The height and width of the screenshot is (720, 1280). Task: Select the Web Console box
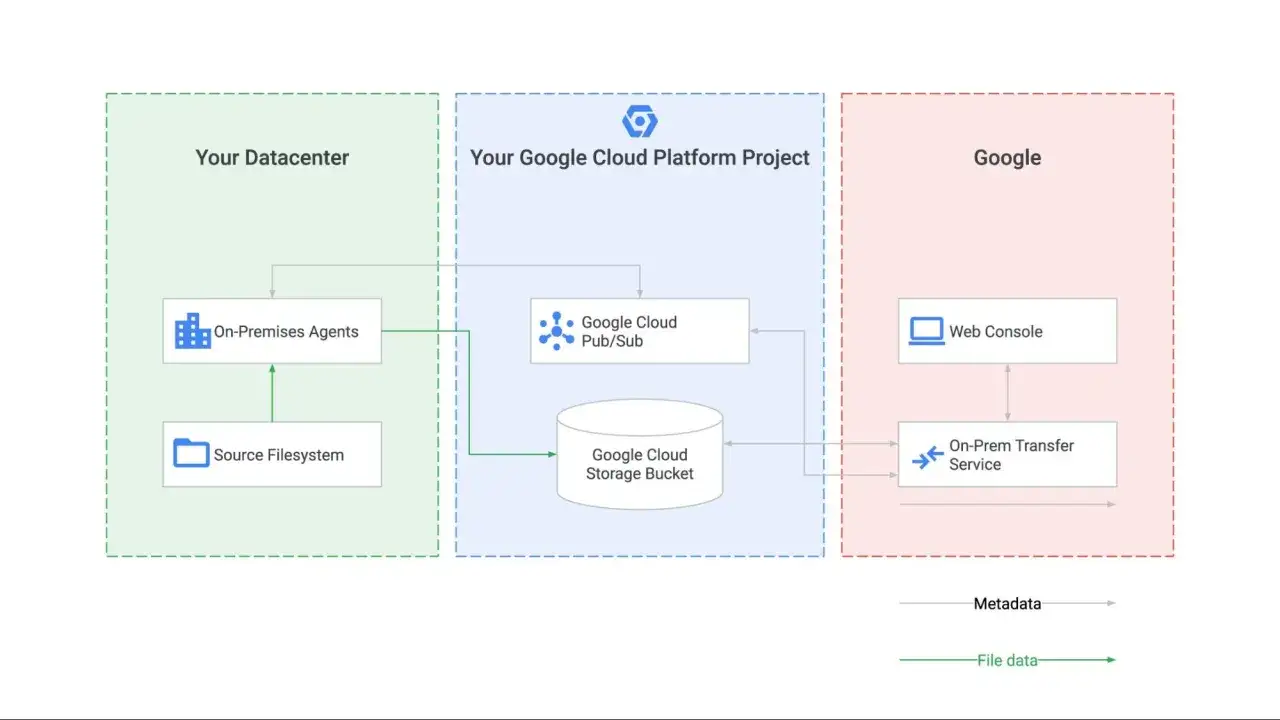[x=1007, y=331]
